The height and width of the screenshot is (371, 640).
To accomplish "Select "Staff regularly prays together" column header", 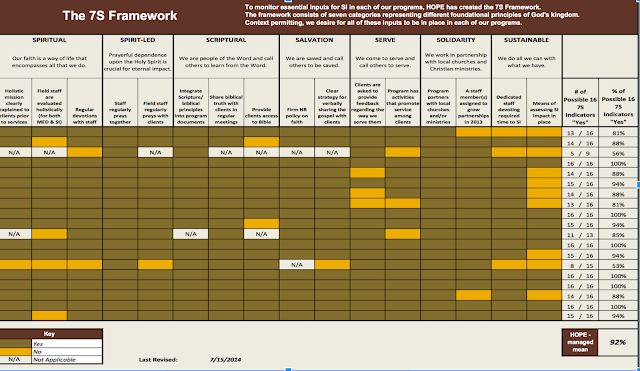I will (120, 113).
